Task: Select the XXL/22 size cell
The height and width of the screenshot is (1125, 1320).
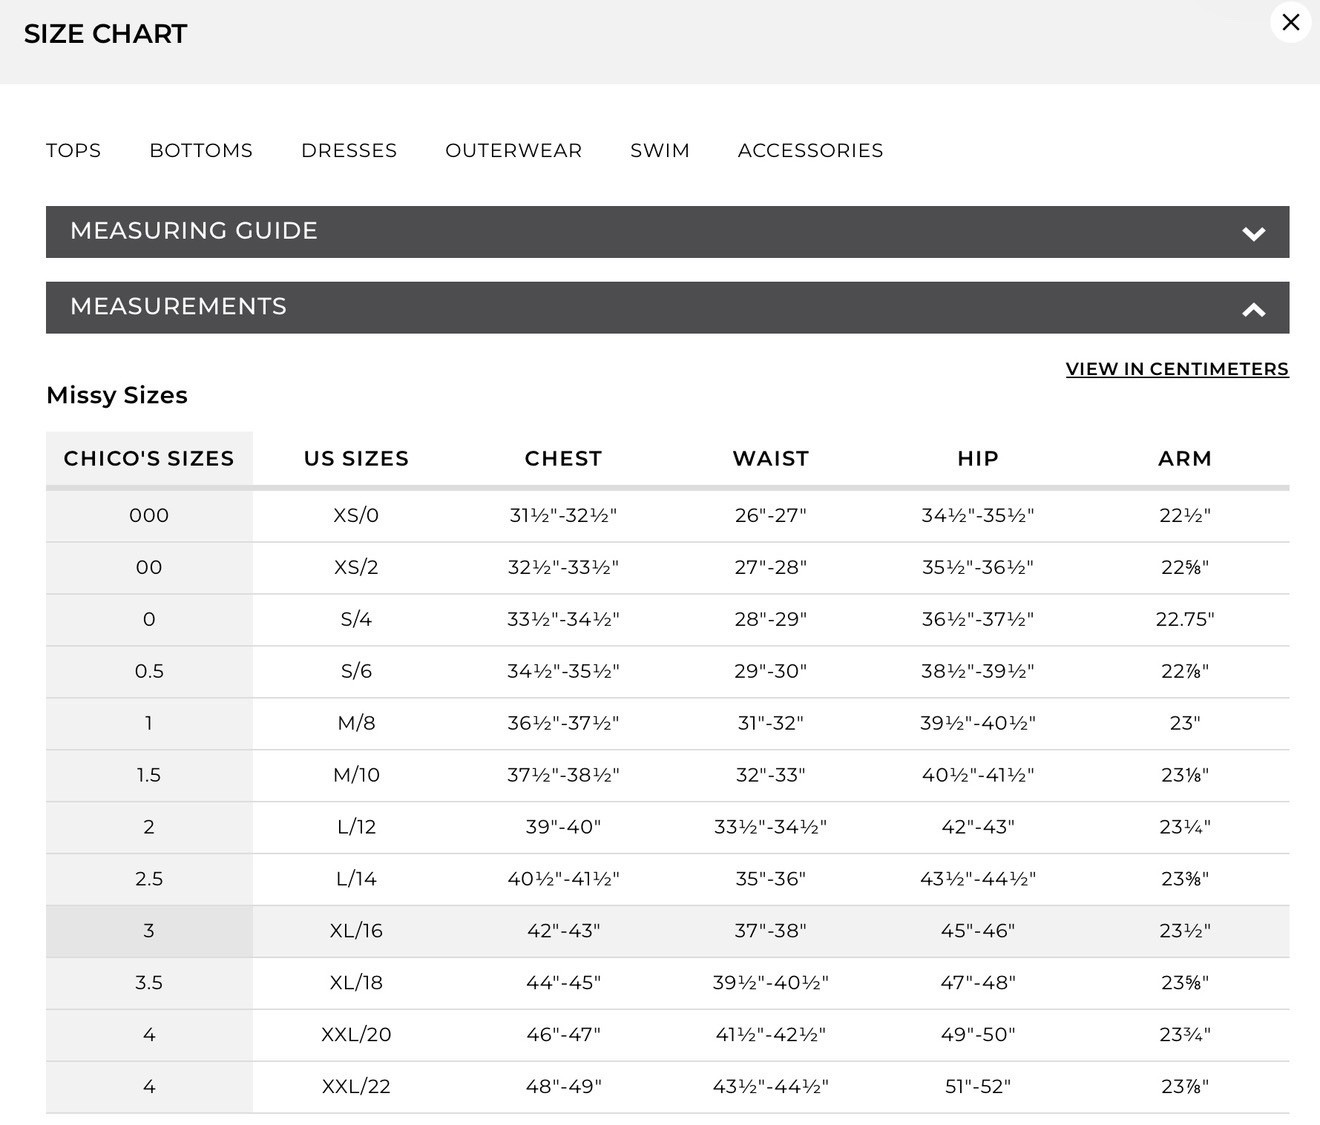Action: coord(356,1087)
